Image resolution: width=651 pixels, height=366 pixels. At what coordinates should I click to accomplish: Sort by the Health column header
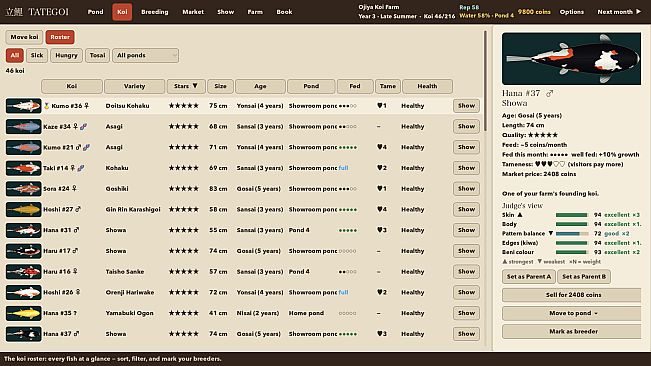427,86
